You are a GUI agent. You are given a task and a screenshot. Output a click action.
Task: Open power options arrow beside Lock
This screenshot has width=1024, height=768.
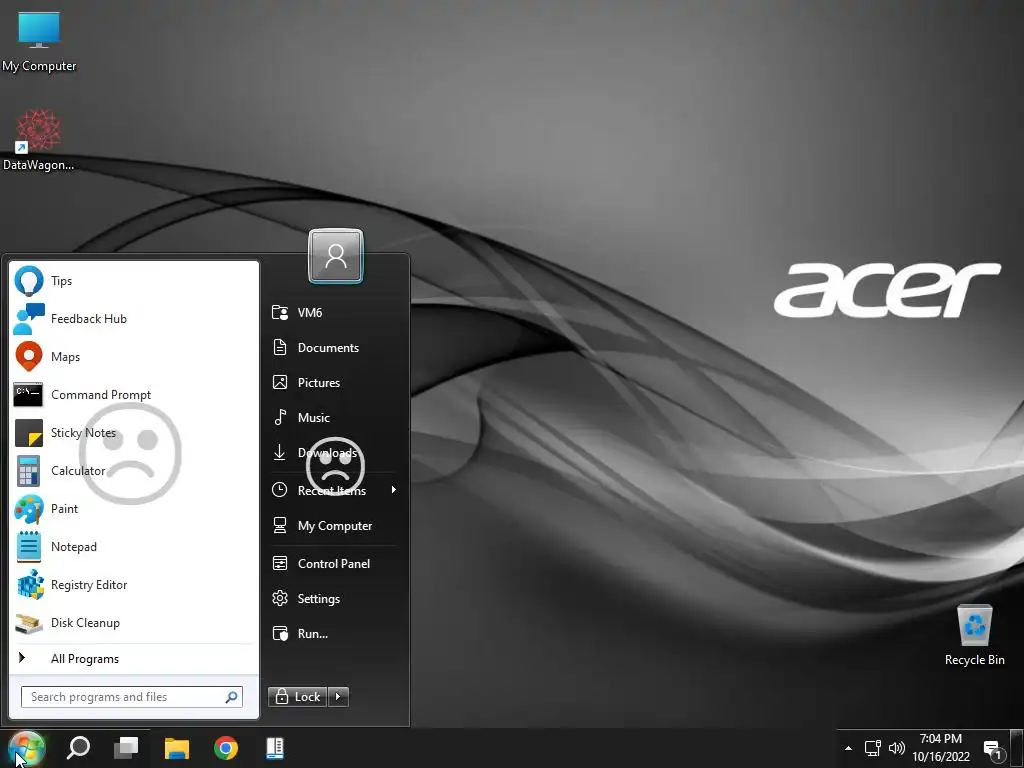(338, 697)
